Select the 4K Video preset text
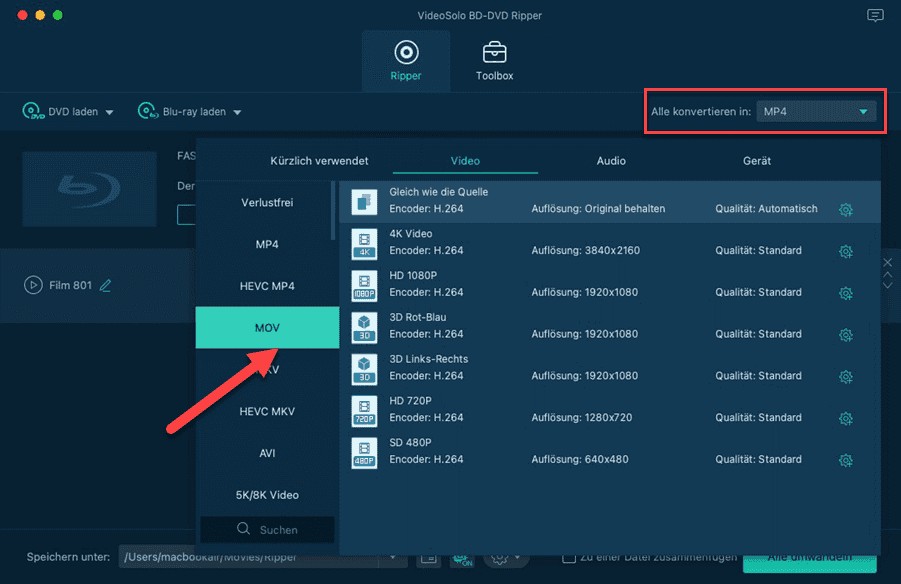Image resolution: width=901 pixels, height=584 pixels. tap(410, 234)
